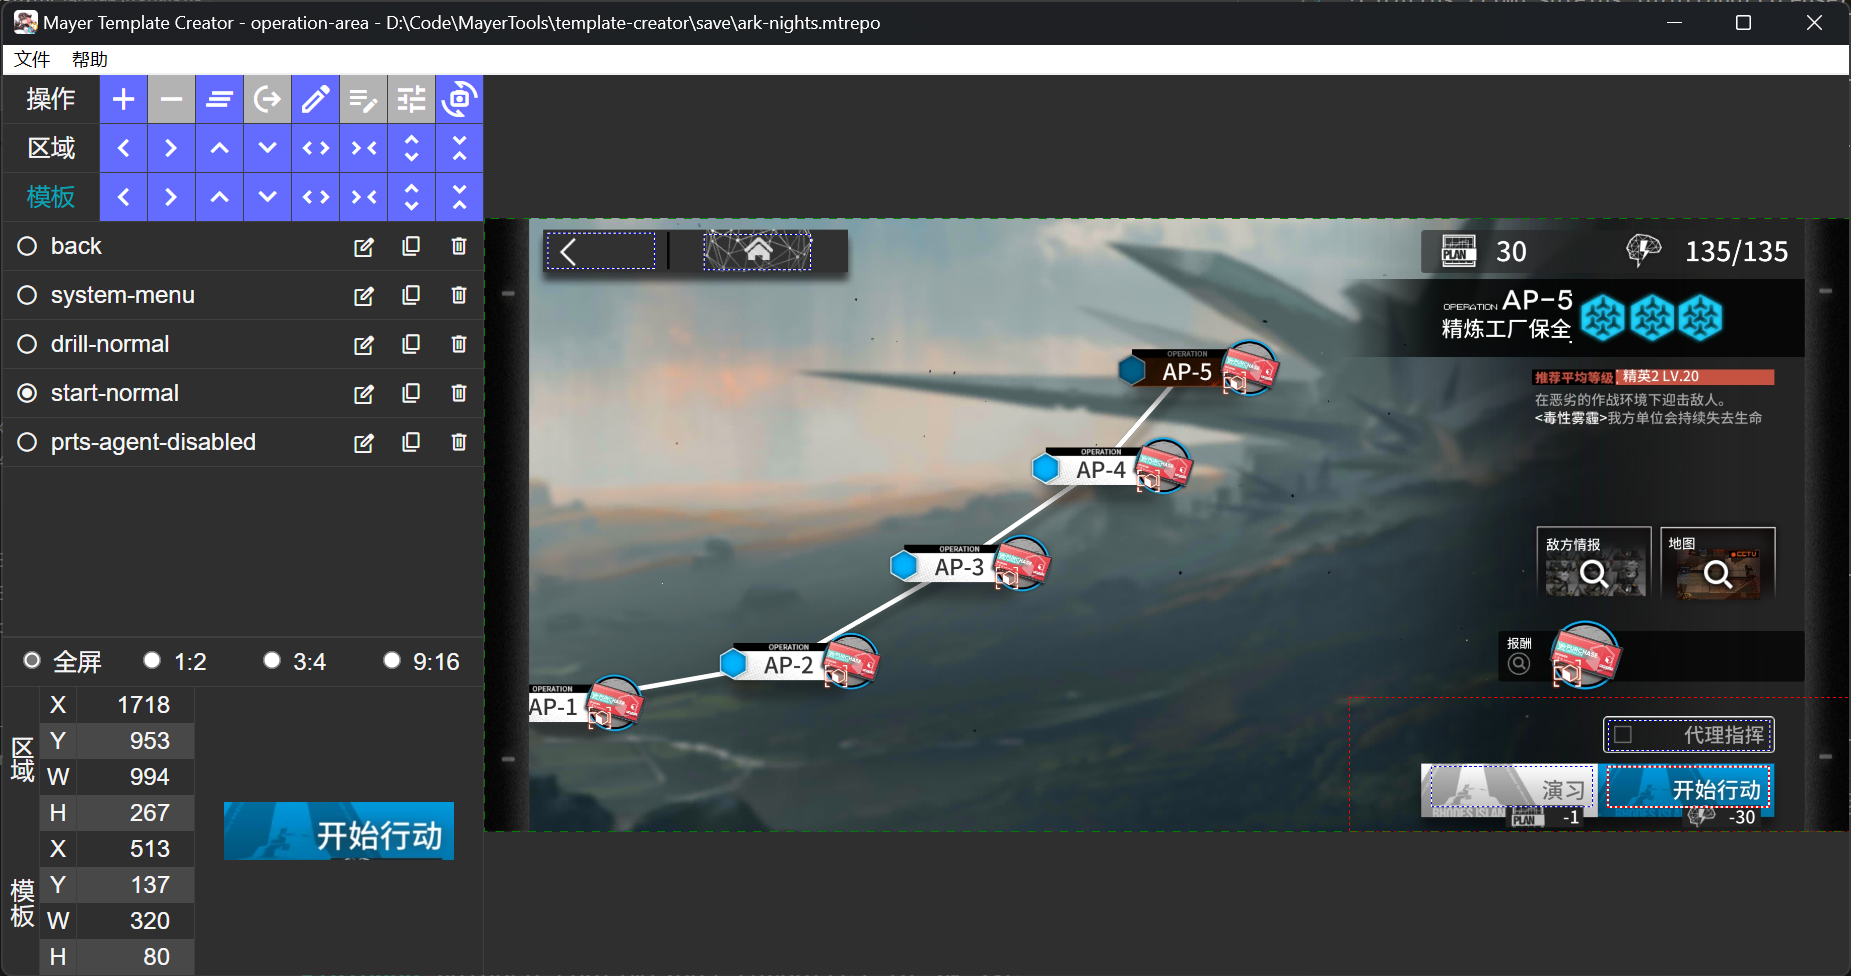Click the export arrow icon in 操作 row

coord(268,99)
